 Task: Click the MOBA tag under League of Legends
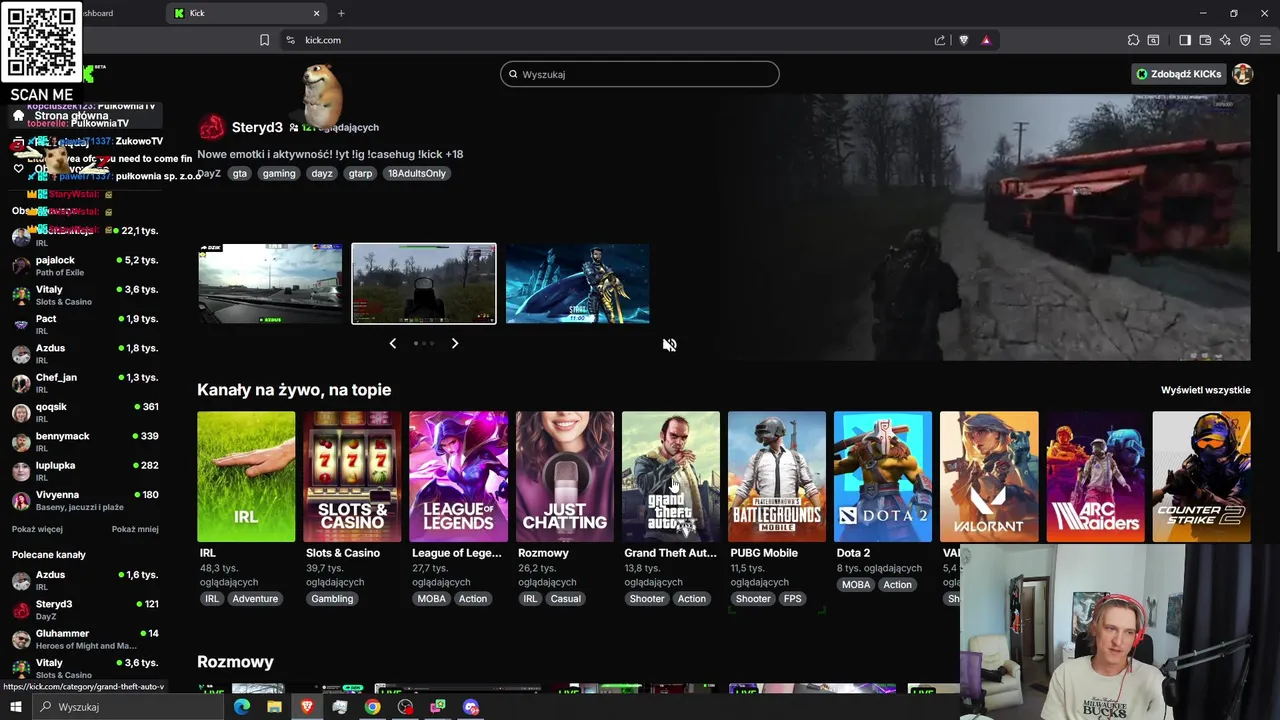pos(431,599)
